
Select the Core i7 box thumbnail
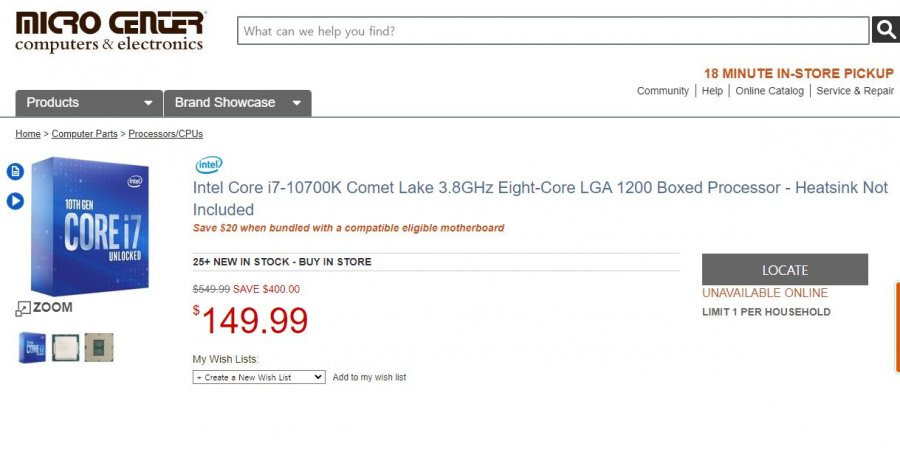click(32, 347)
